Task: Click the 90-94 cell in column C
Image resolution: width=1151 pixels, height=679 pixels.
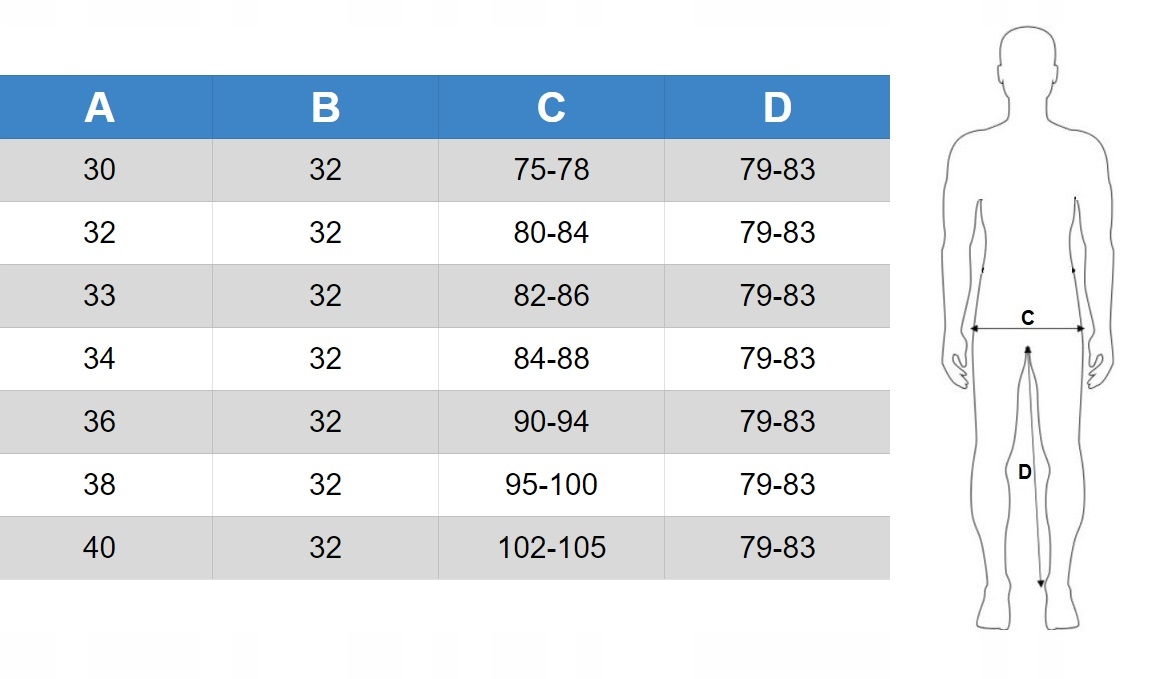Action: pyautogui.click(x=551, y=422)
